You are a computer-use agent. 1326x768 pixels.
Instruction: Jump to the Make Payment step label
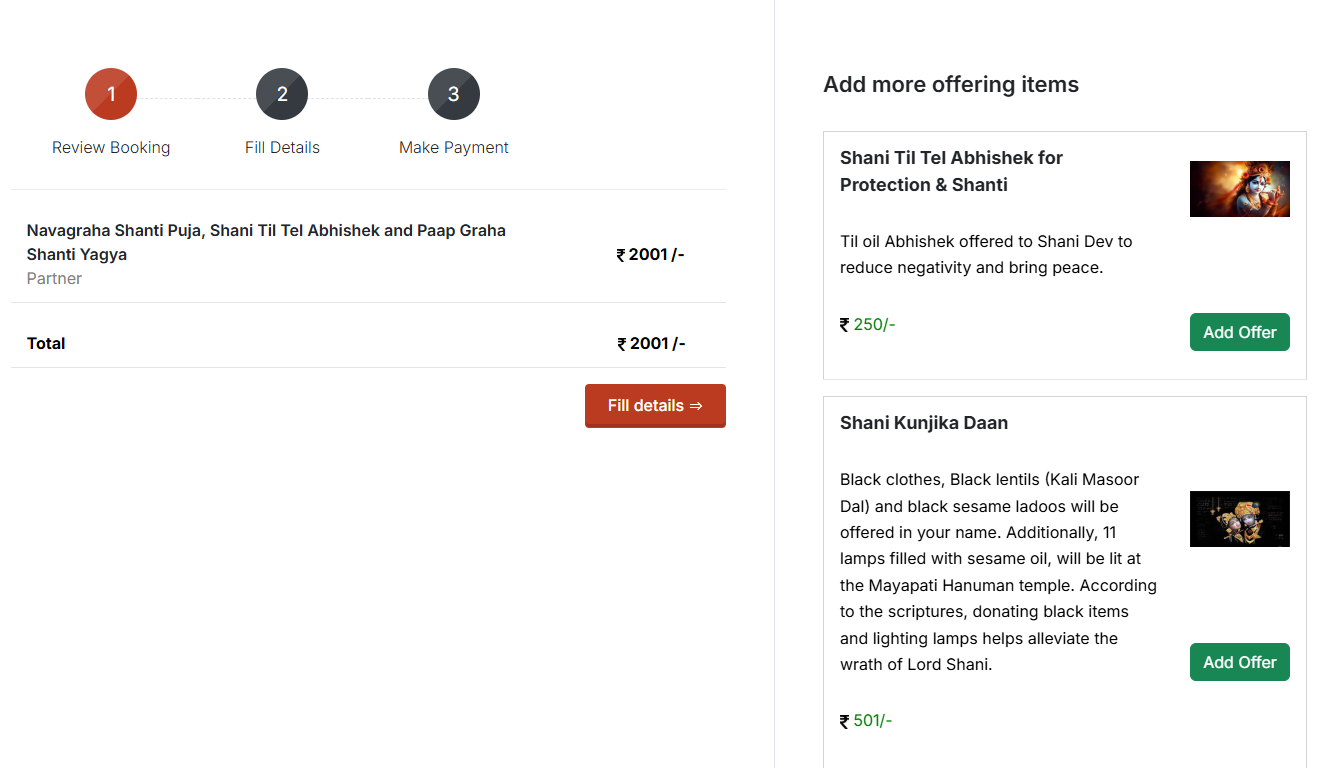click(454, 147)
